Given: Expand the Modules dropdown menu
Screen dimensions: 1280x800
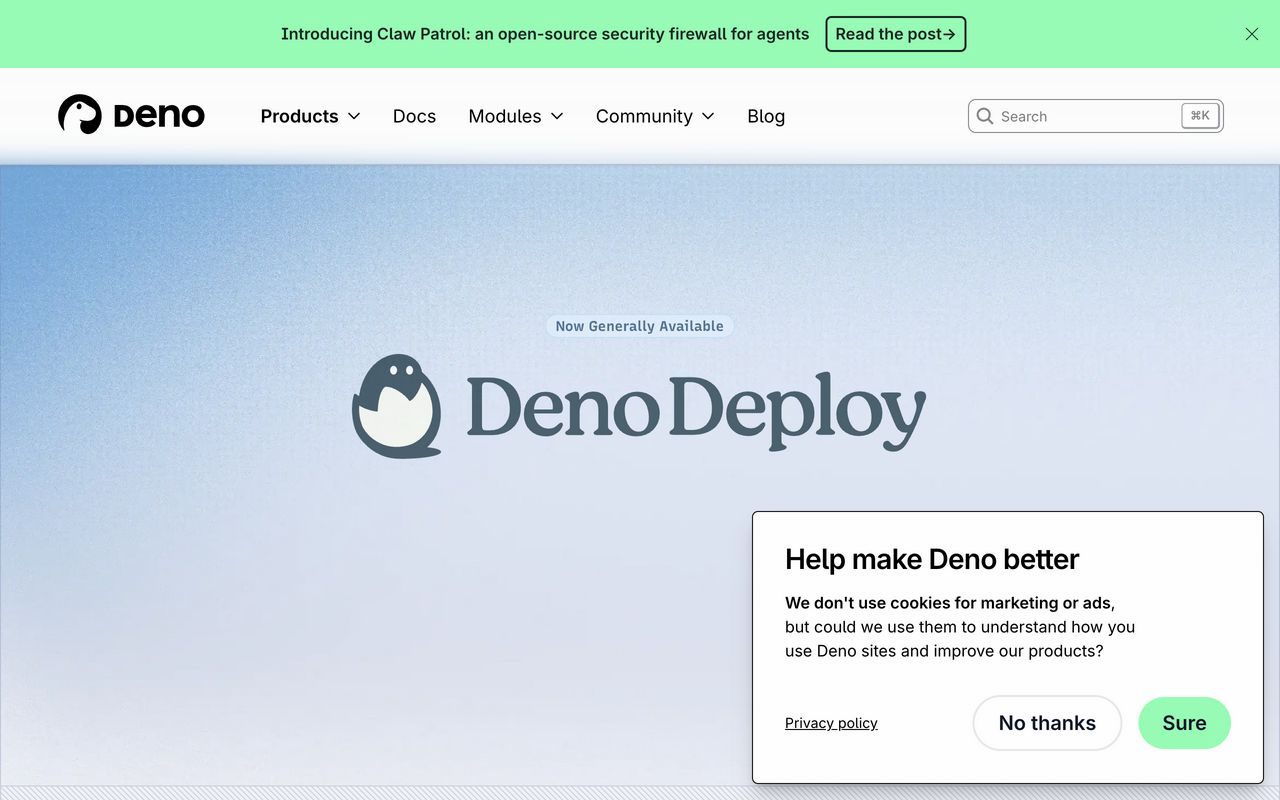Looking at the screenshot, I should click(516, 116).
